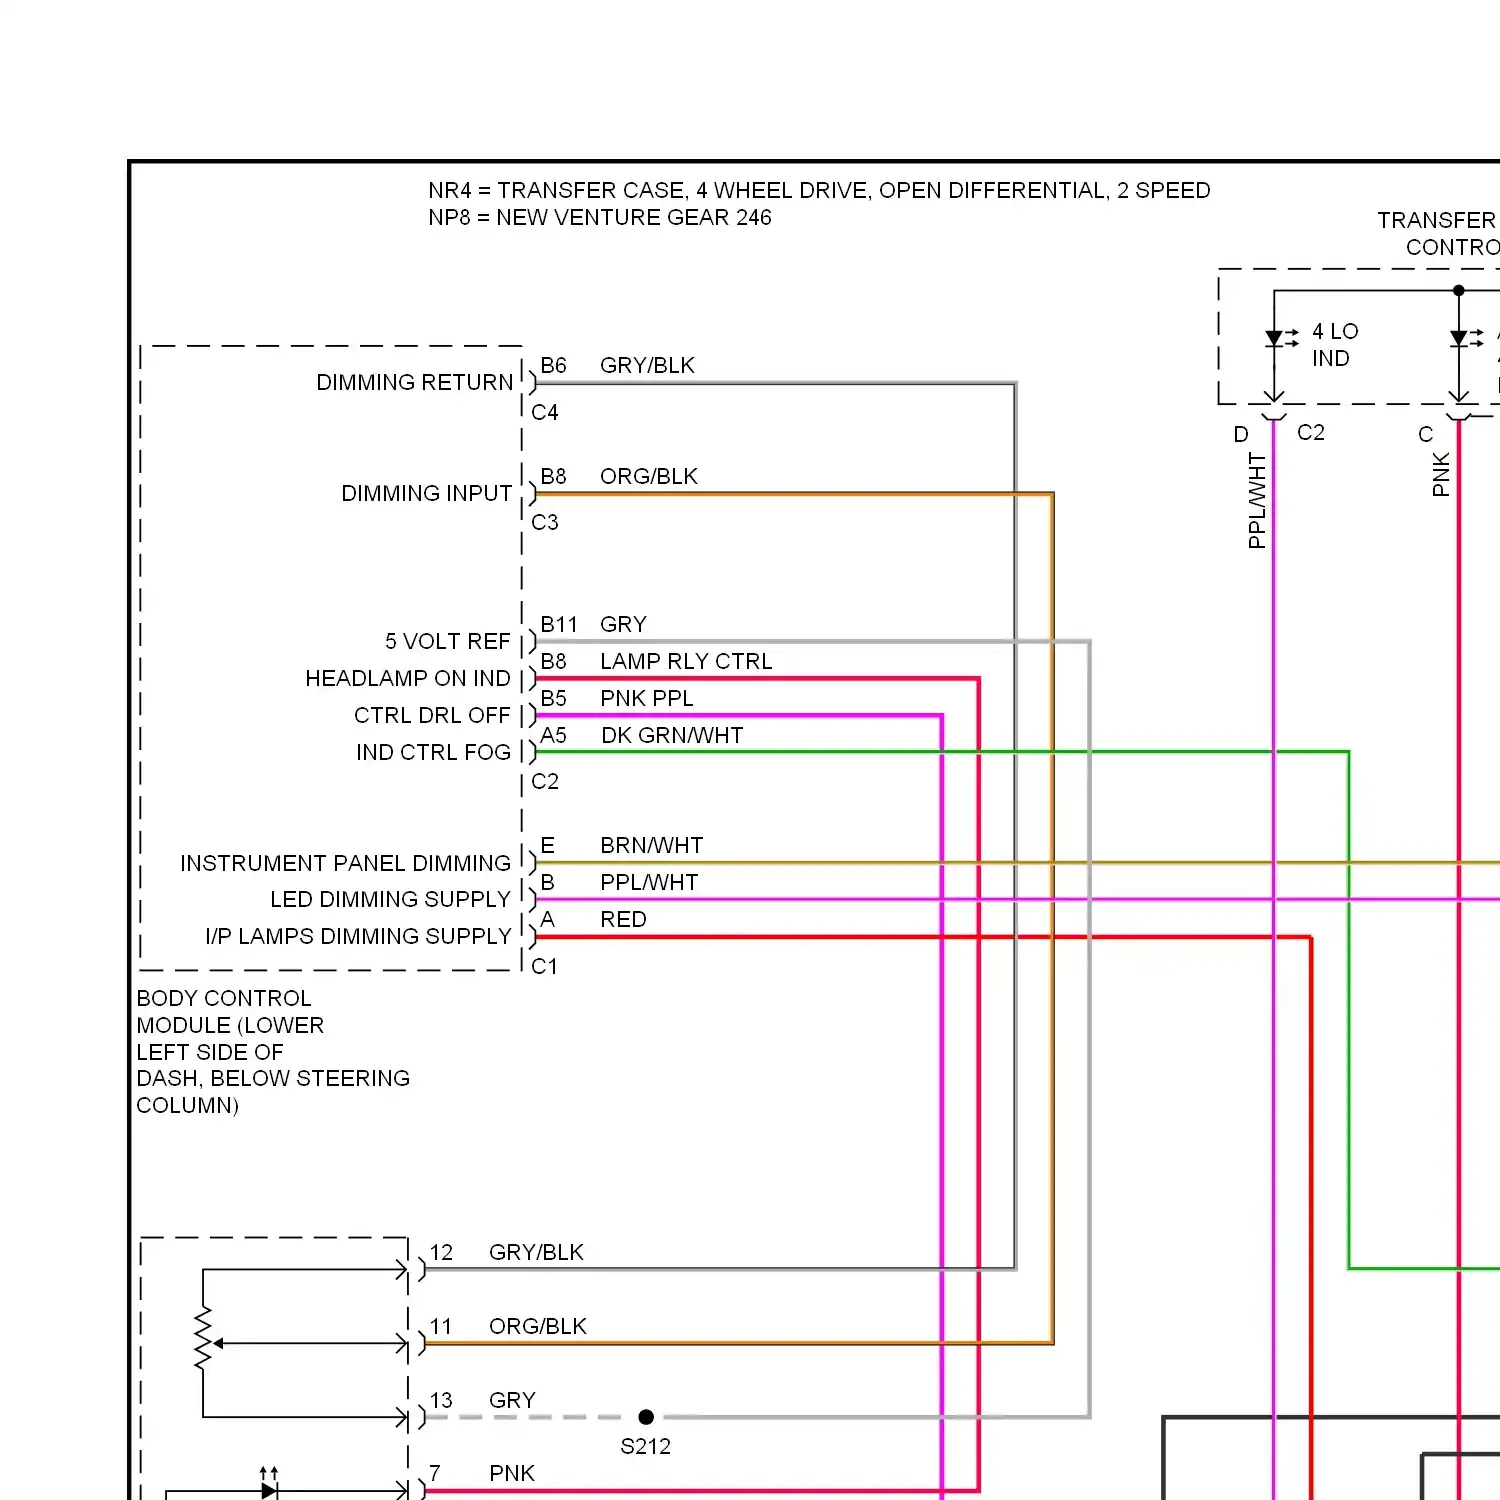Image resolution: width=1500 pixels, height=1500 pixels.
Task: Click the vertical 'PNK' wire label
Action: 1441,474
